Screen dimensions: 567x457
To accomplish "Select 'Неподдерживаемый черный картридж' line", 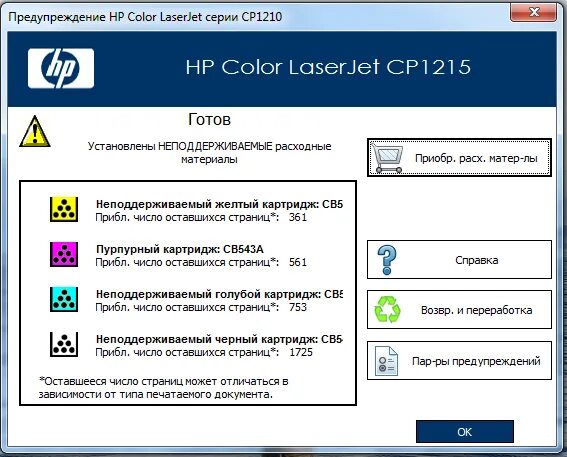I will click(x=219, y=339).
